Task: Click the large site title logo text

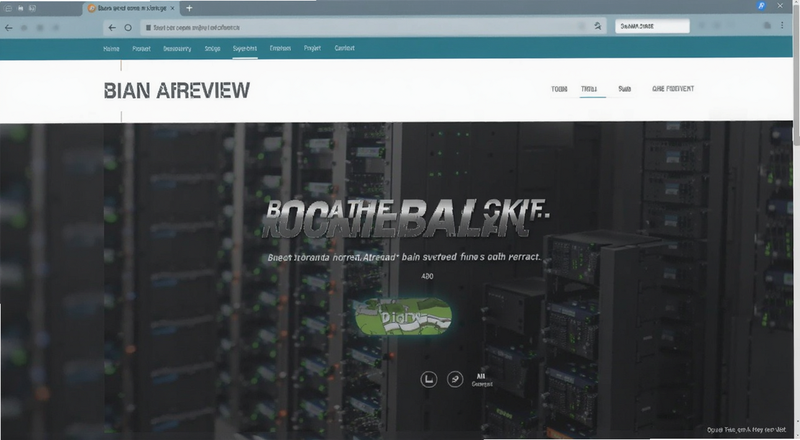Action: (x=177, y=90)
